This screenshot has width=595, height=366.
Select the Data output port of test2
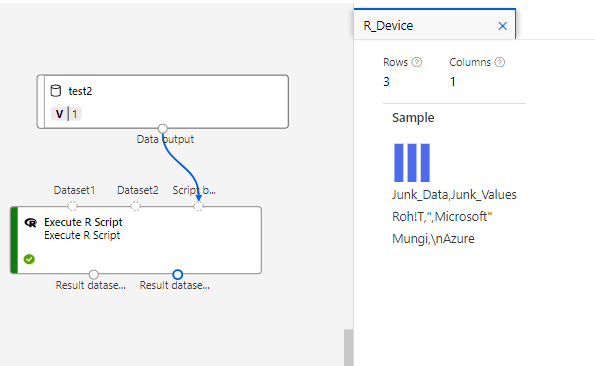coord(163,129)
